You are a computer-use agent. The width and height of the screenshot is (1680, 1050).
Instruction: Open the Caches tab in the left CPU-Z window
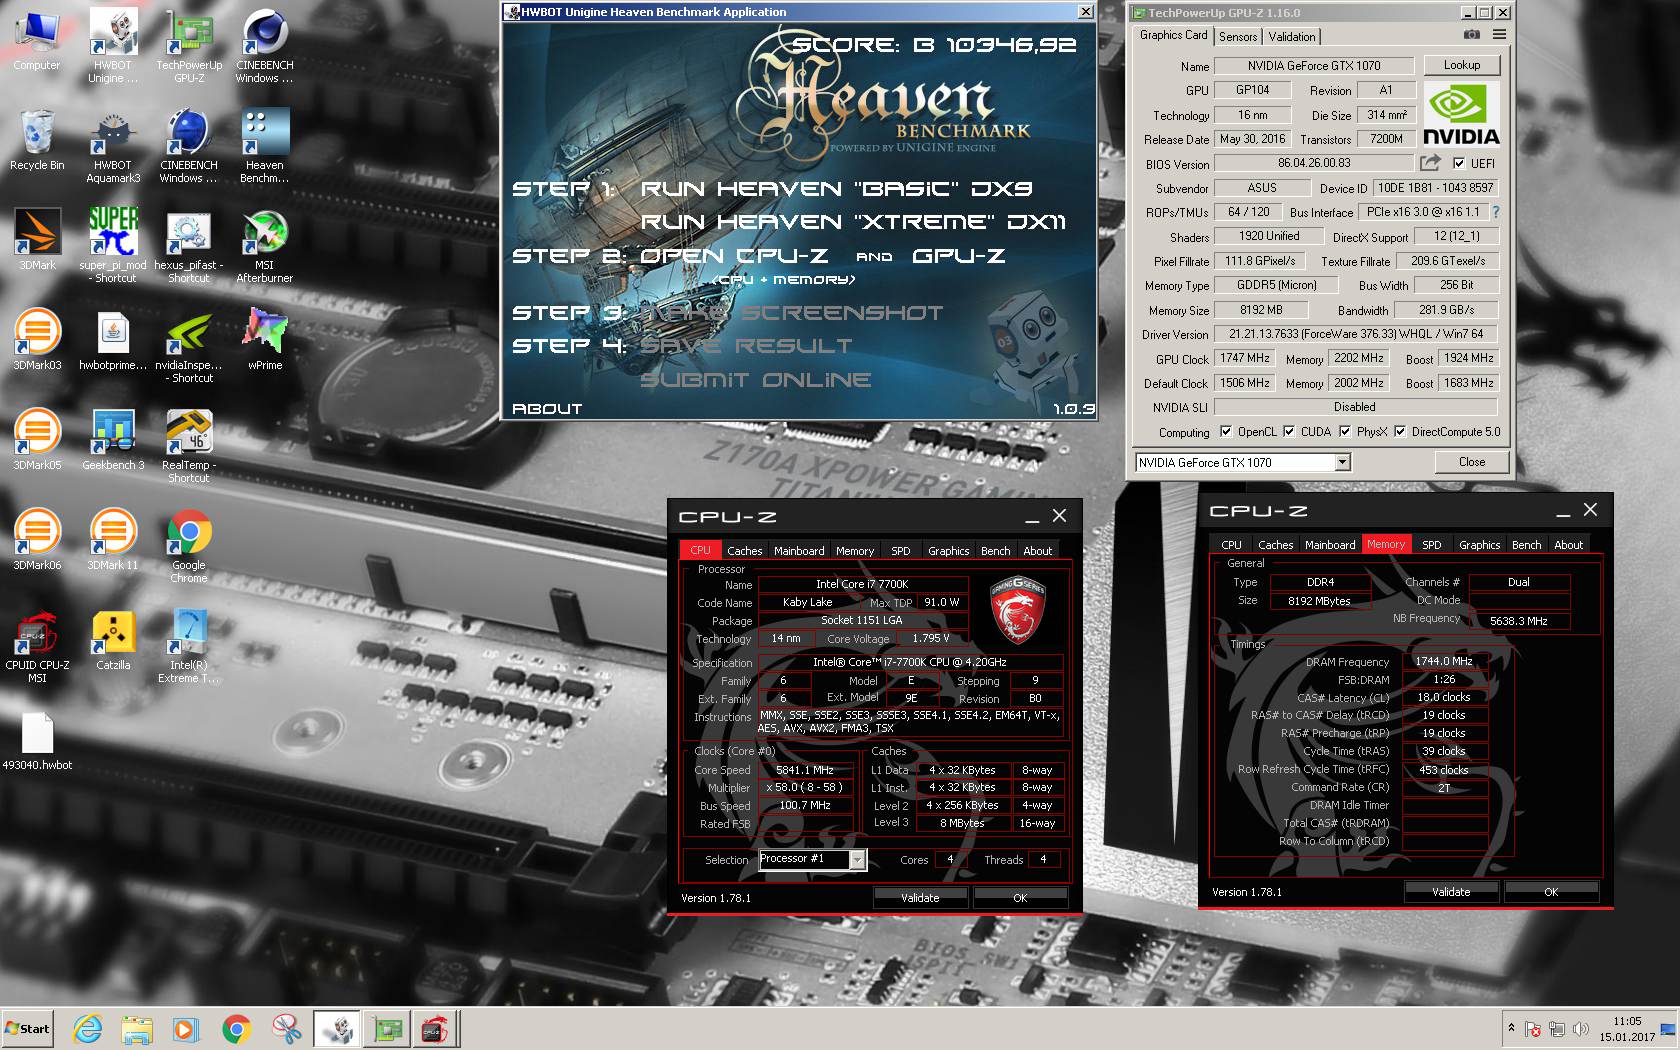[744, 551]
